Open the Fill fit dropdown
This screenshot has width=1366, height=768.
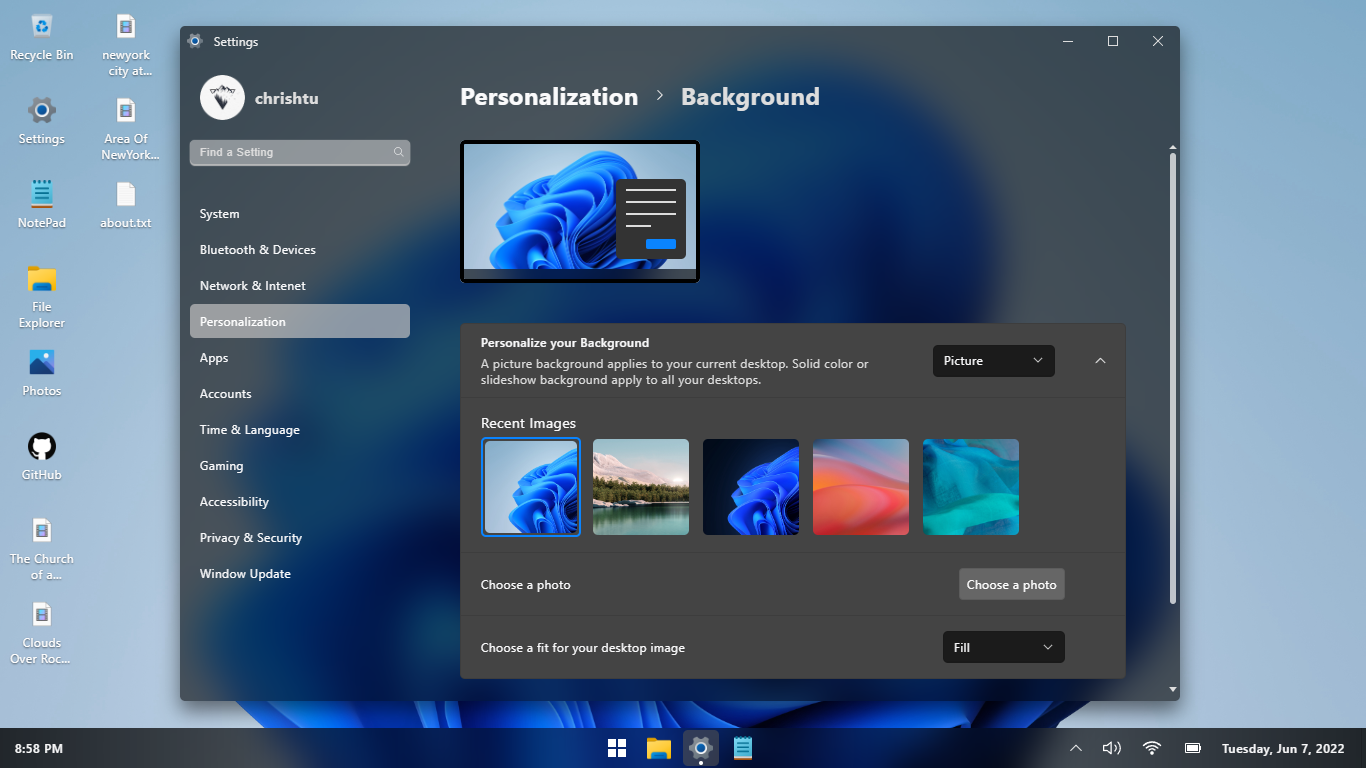1003,647
